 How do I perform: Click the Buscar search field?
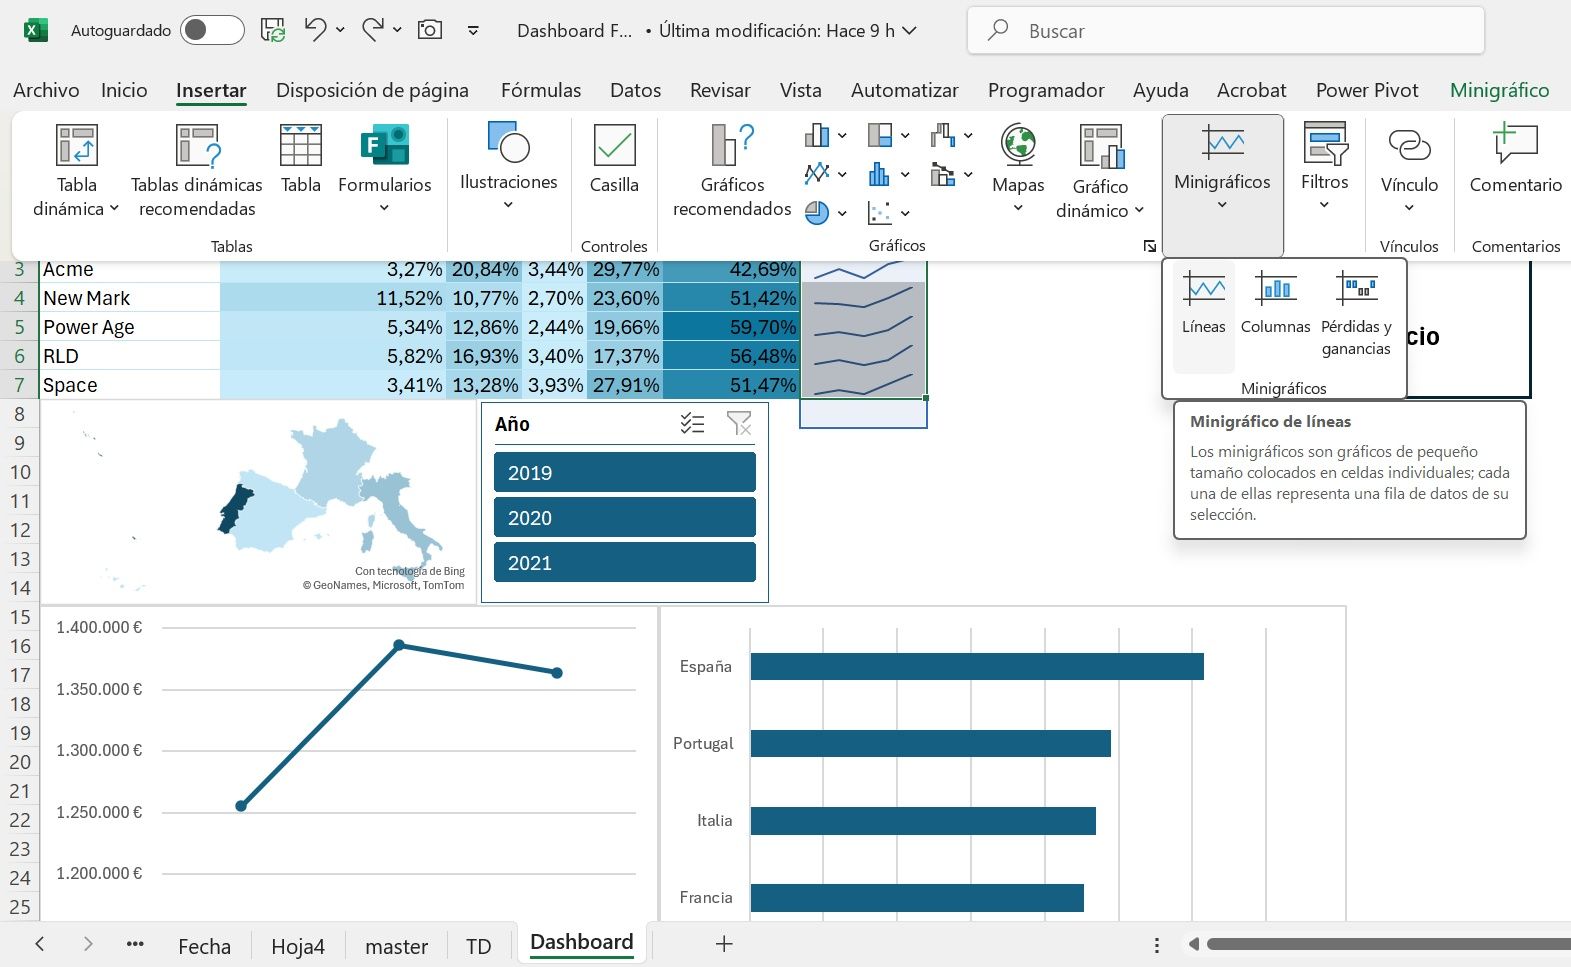pyautogui.click(x=1225, y=31)
